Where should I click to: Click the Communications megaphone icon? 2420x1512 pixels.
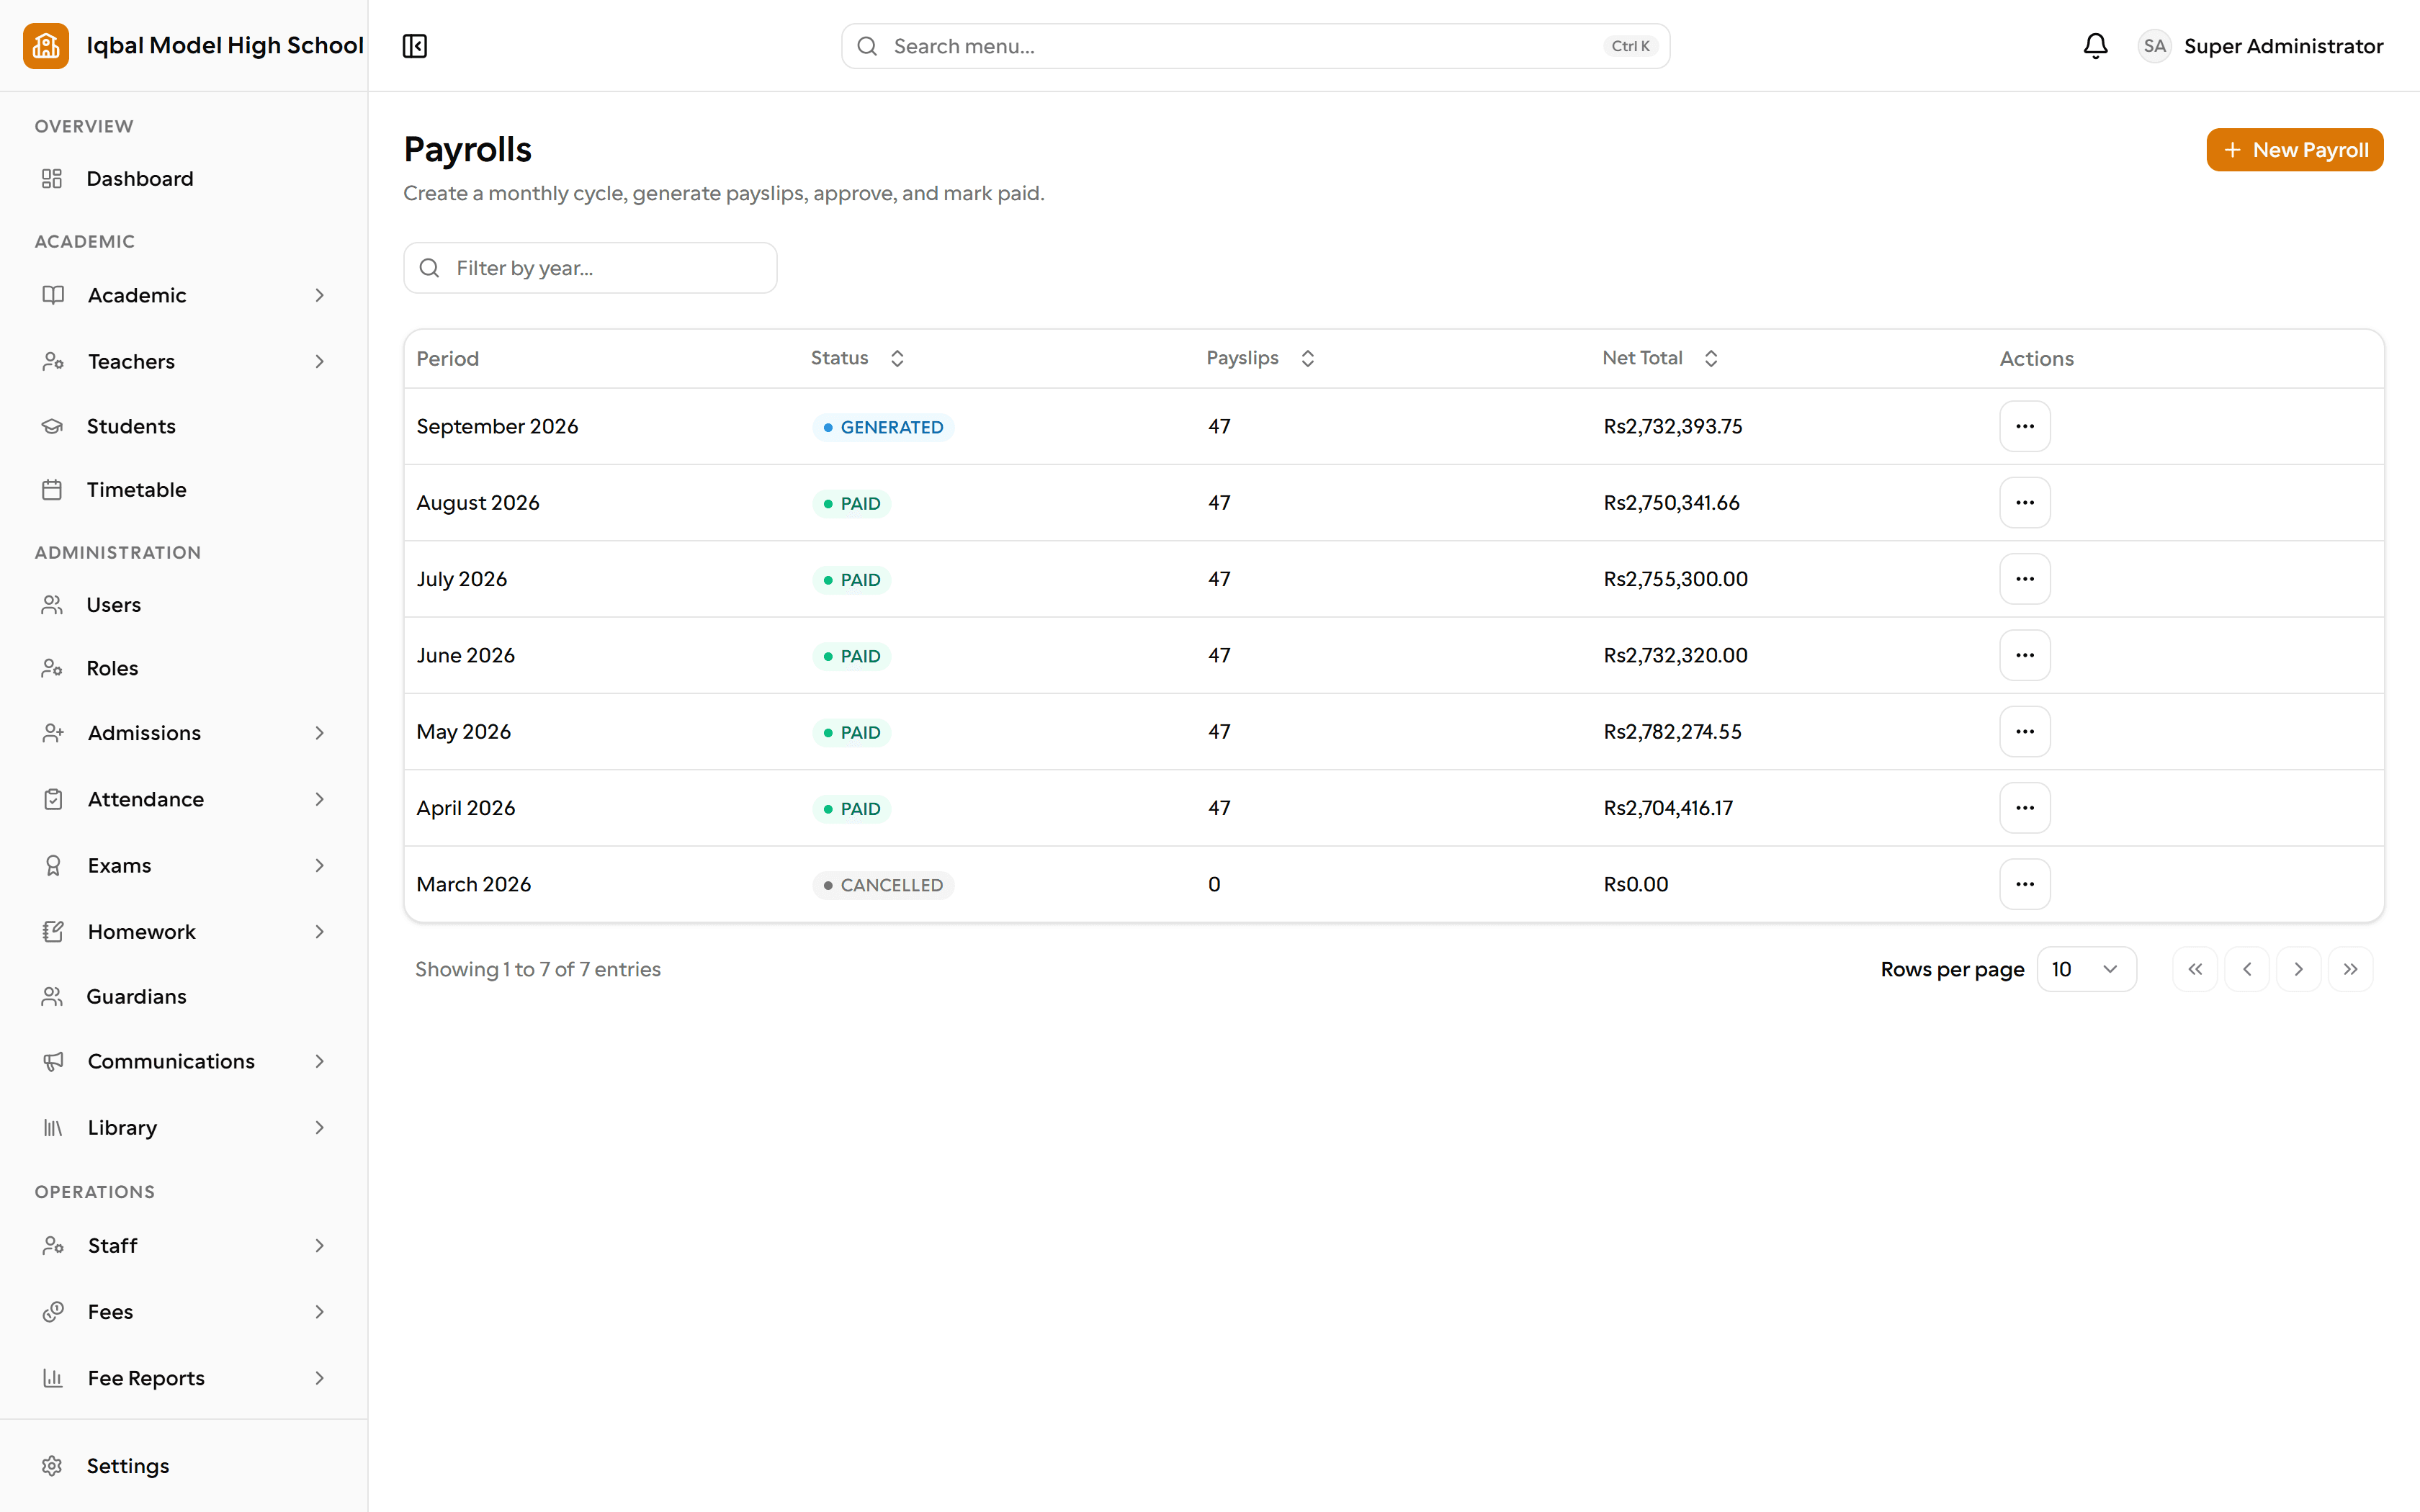(53, 1061)
